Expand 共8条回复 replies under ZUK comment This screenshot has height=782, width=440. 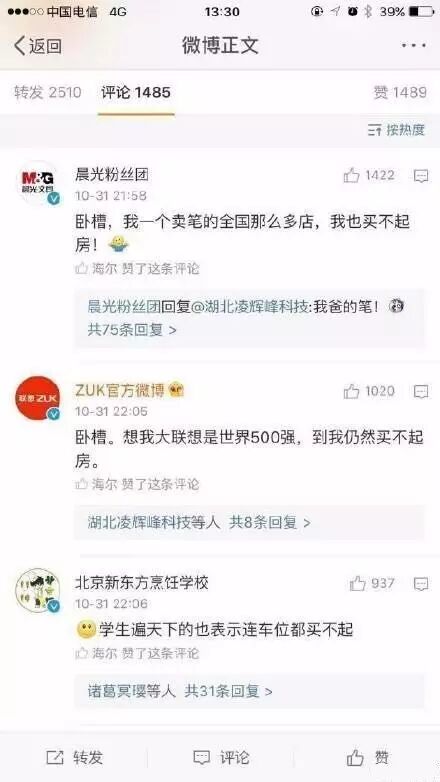[x=270, y=522]
